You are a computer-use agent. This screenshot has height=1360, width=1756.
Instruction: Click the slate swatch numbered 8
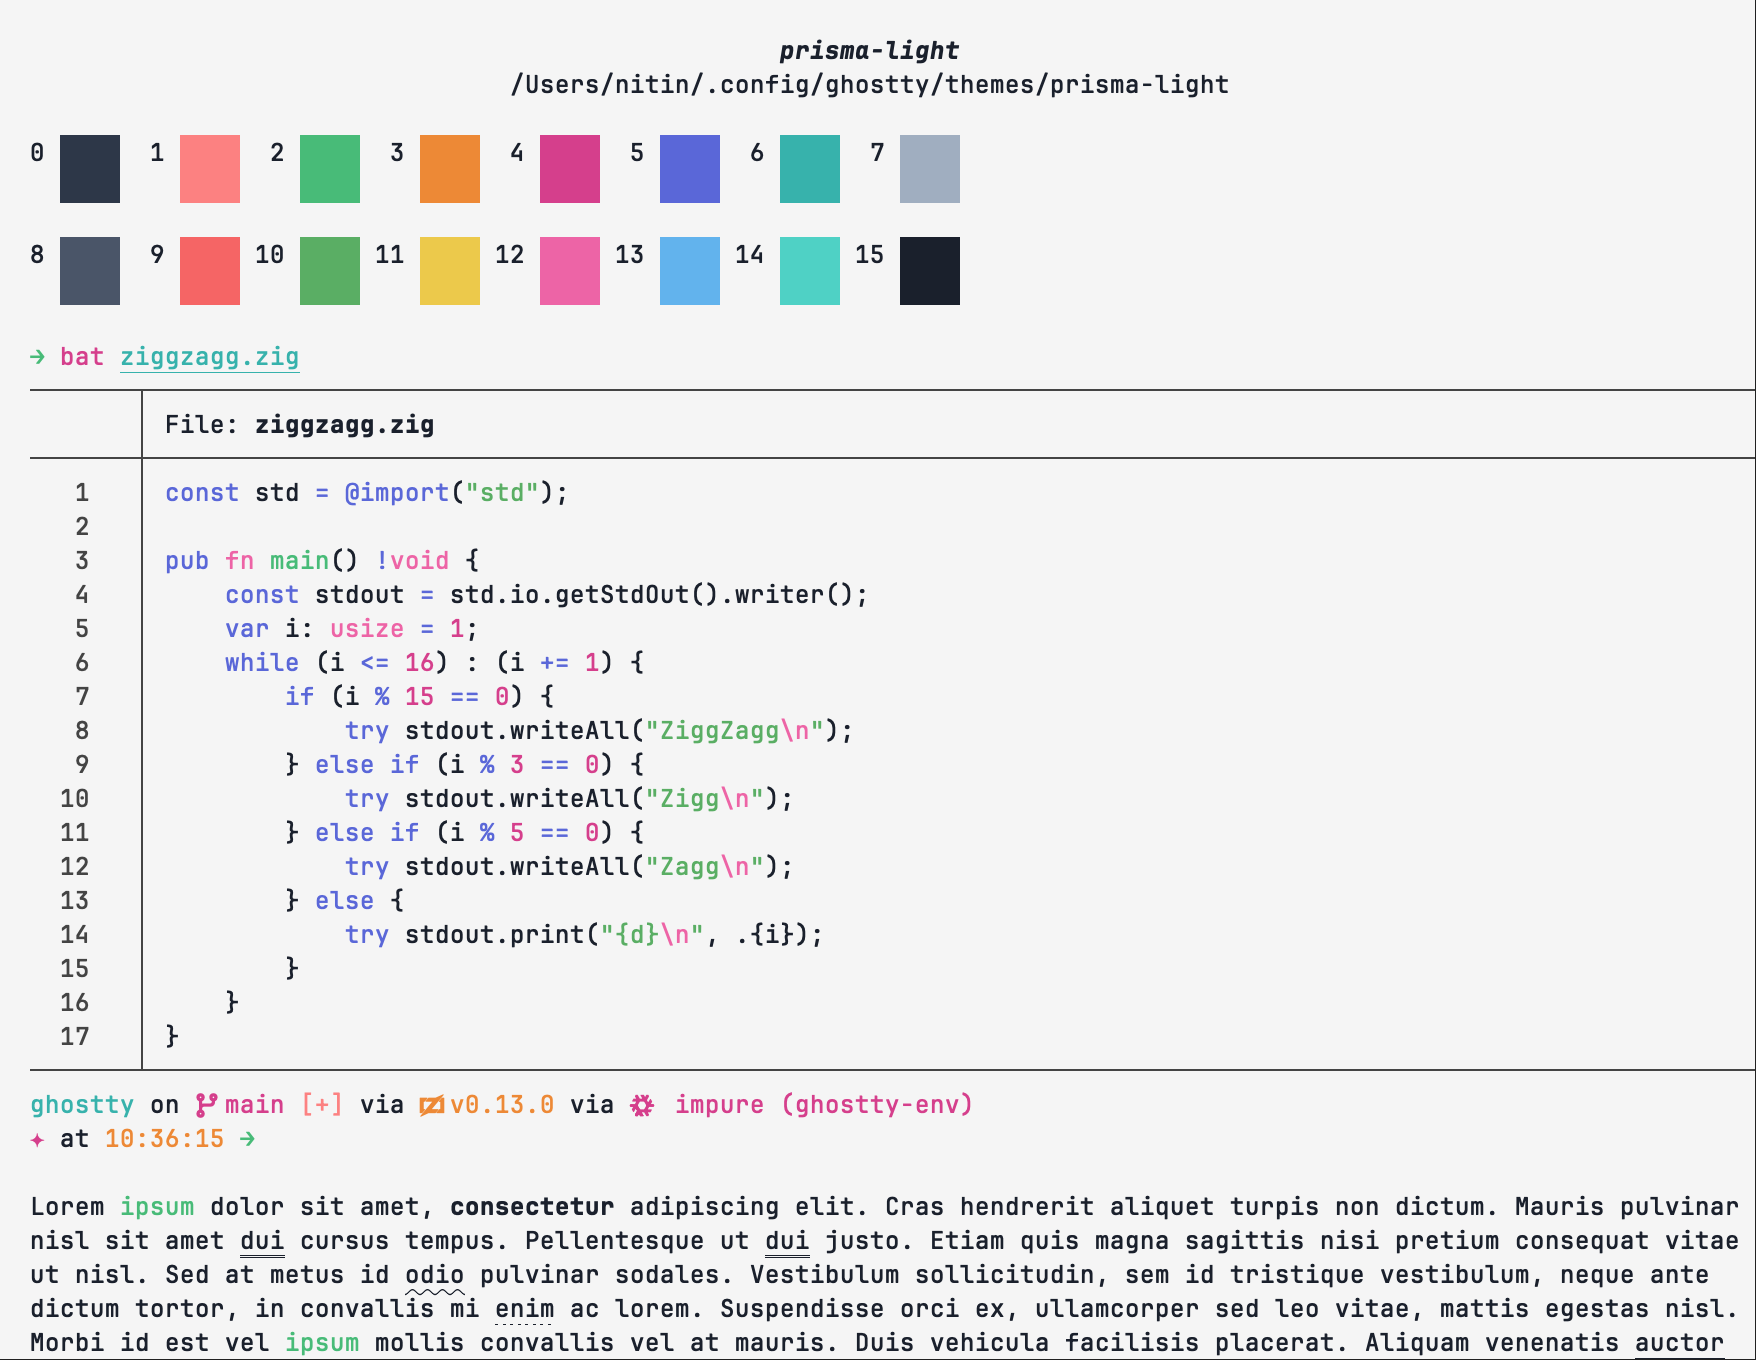[x=90, y=271]
